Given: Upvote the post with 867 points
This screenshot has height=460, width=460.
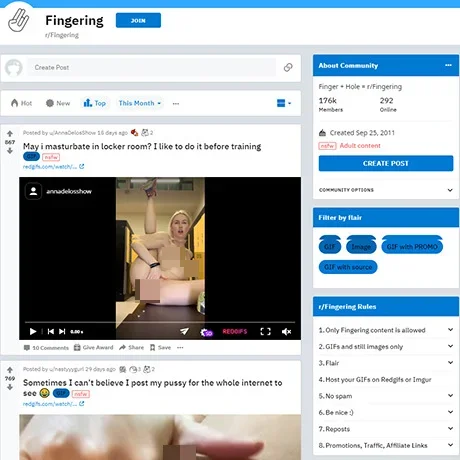Looking at the screenshot, I should (x=10, y=134).
